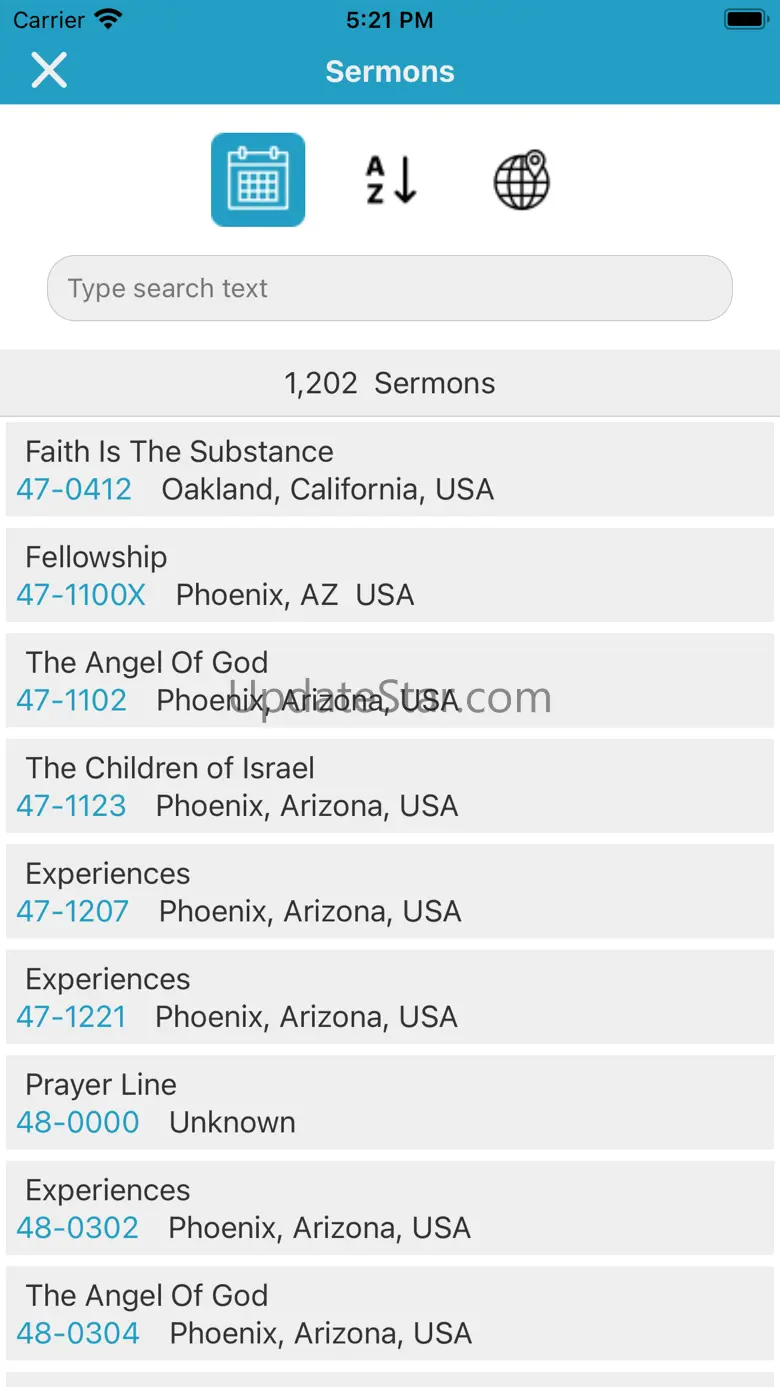Image resolution: width=780 pixels, height=1387 pixels.
Task: Tap the globe location sort icon
Action: [521, 180]
